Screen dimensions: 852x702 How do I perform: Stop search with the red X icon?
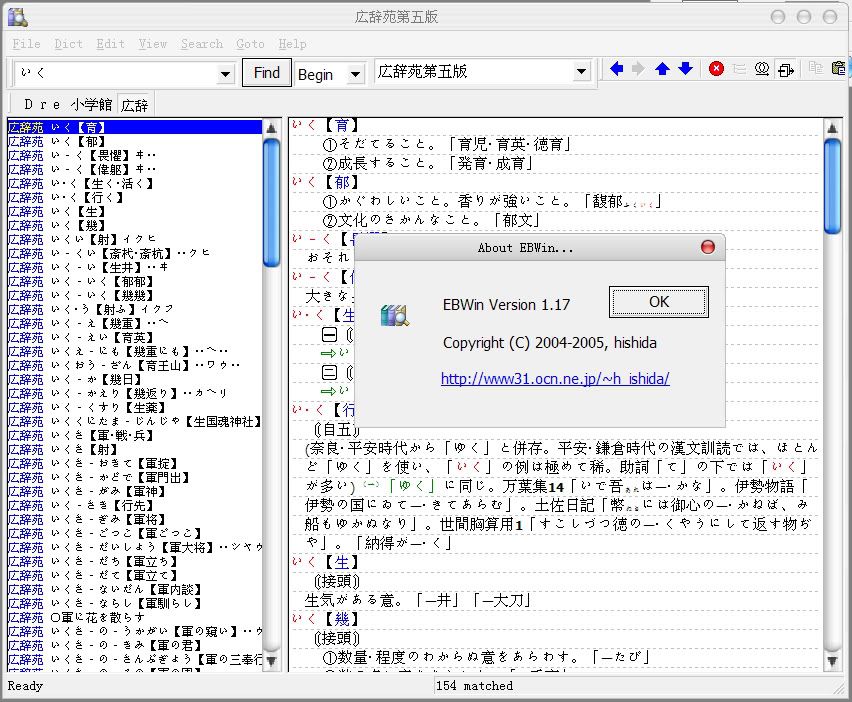pyautogui.click(x=716, y=70)
